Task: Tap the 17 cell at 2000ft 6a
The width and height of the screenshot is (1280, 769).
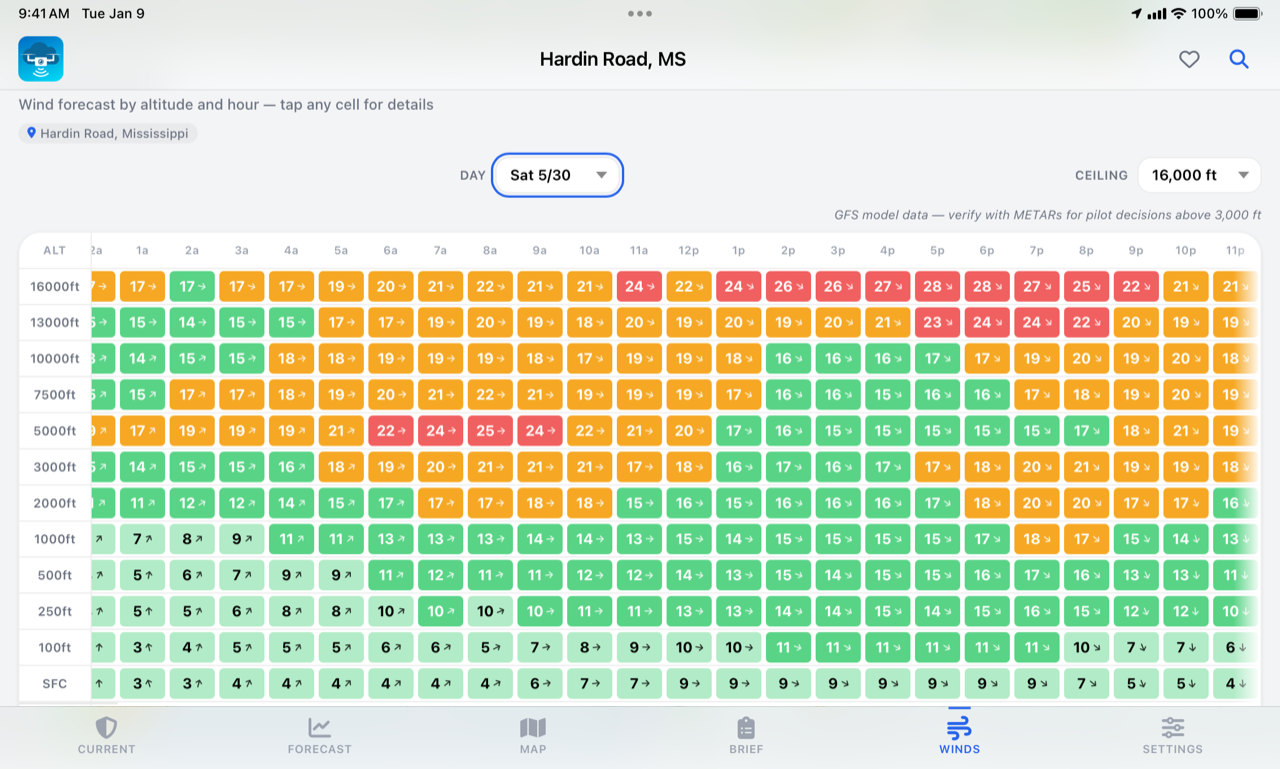Action: [391, 503]
